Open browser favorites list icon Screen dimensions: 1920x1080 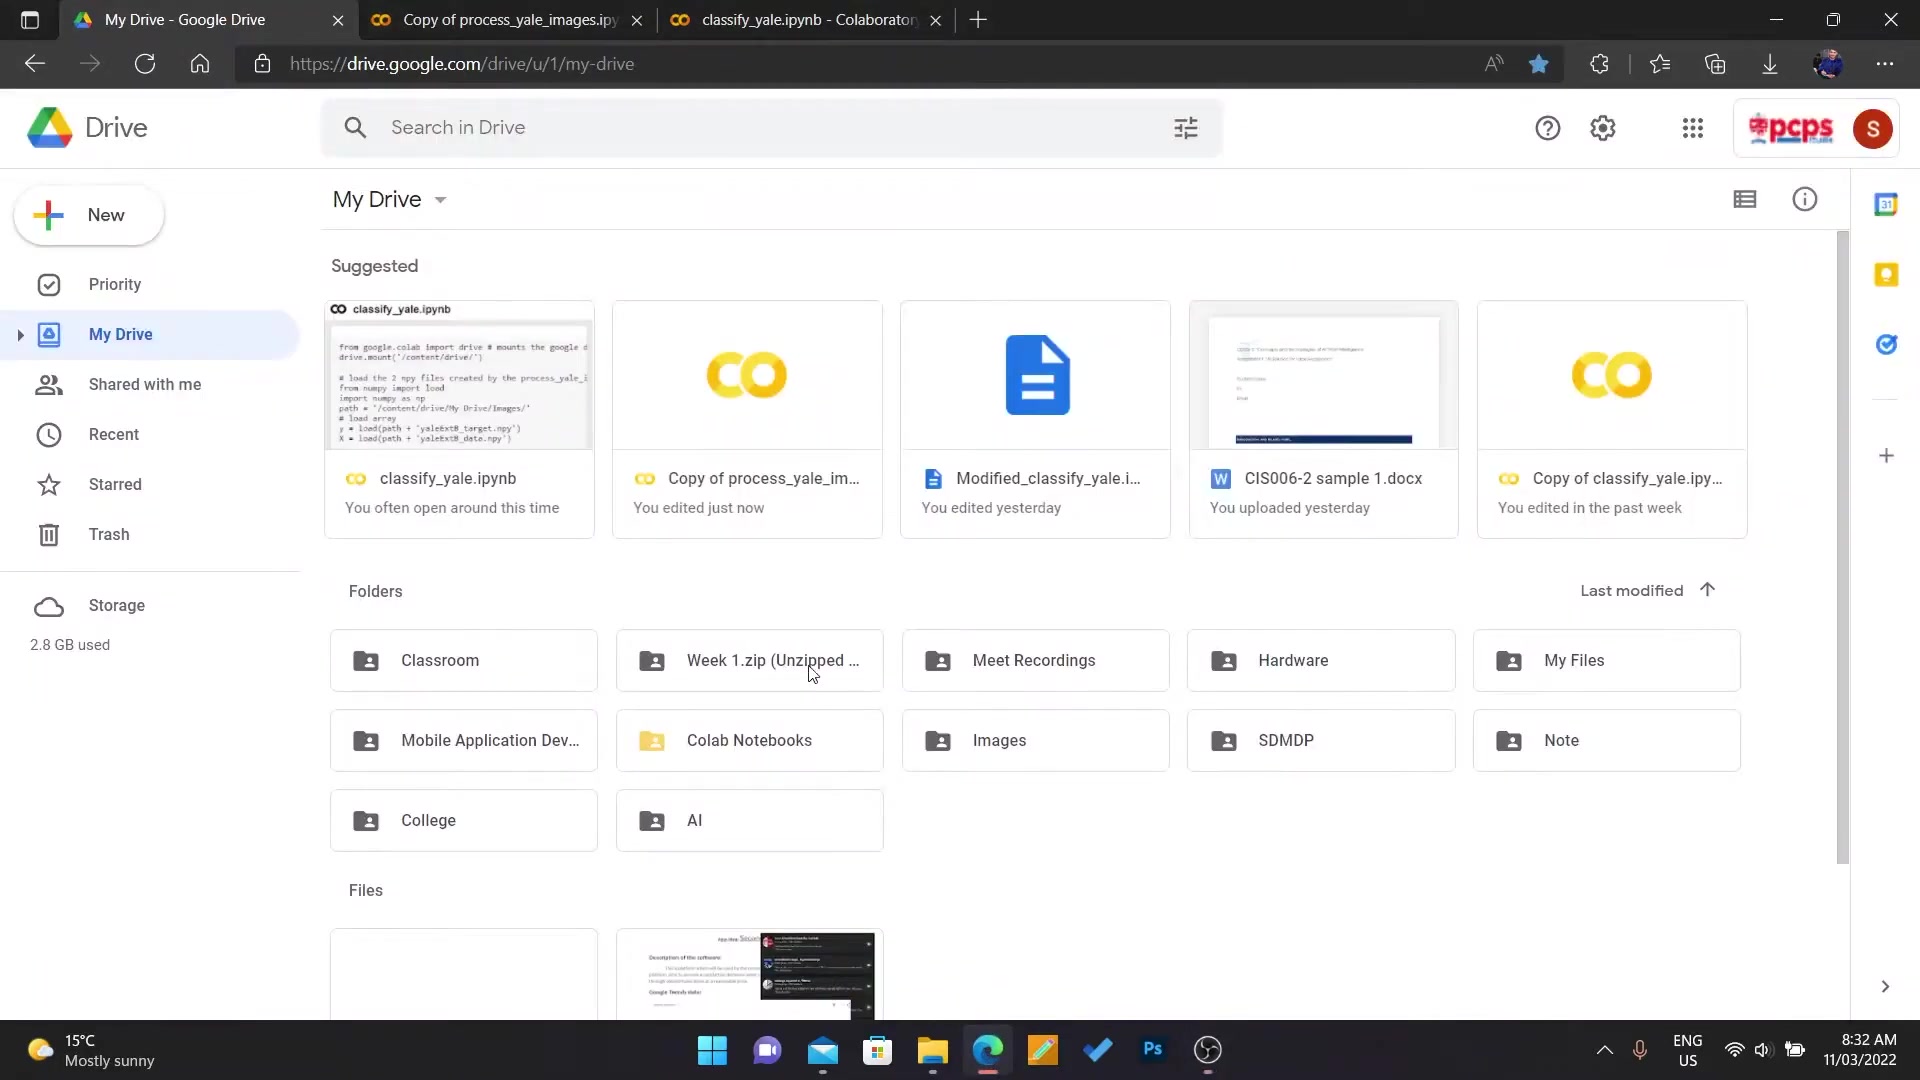(1660, 64)
